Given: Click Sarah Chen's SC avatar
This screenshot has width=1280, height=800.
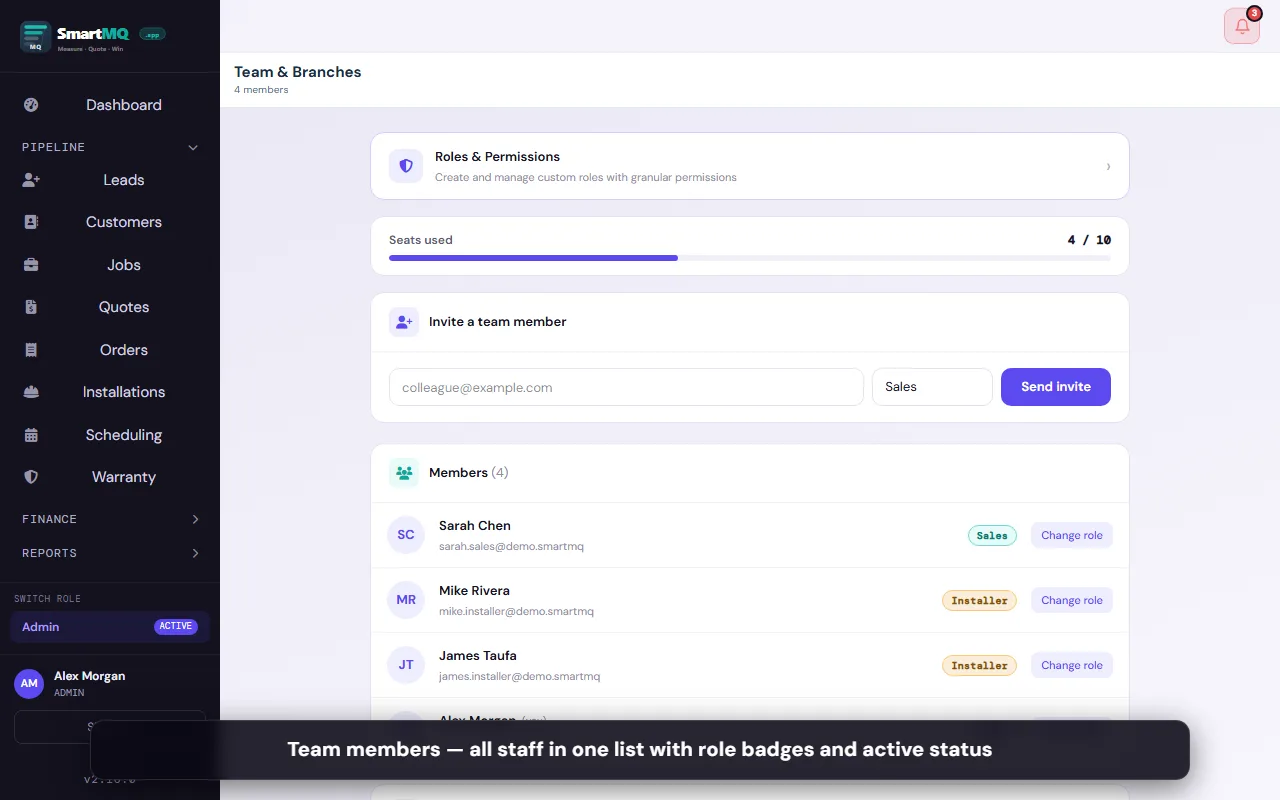Looking at the screenshot, I should click(406, 535).
